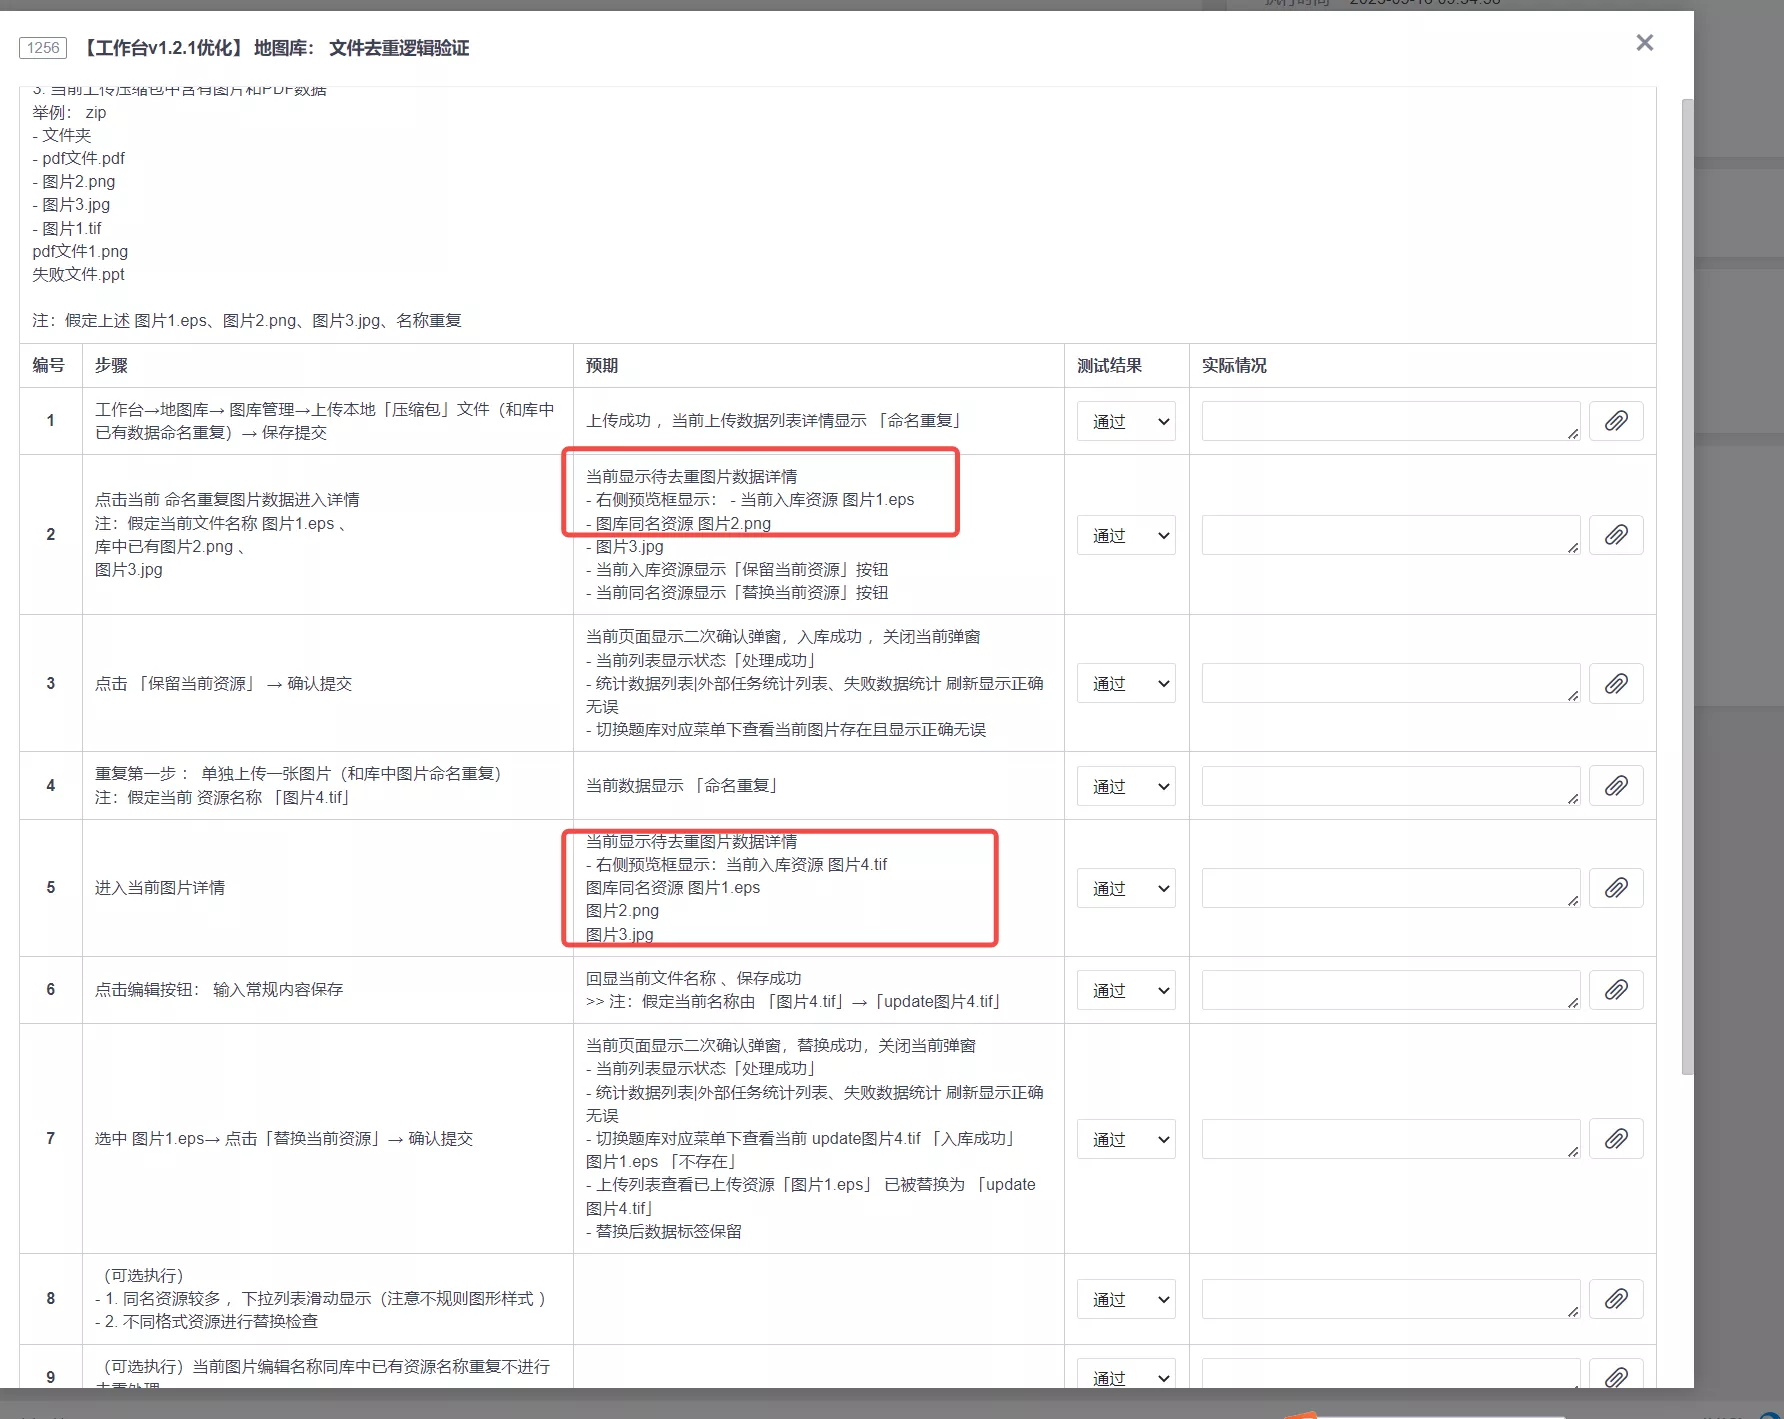Viewport: 1784px width, 1419px height.
Task: Click the 步骤 column header
Action: pyautogui.click(x=111, y=365)
